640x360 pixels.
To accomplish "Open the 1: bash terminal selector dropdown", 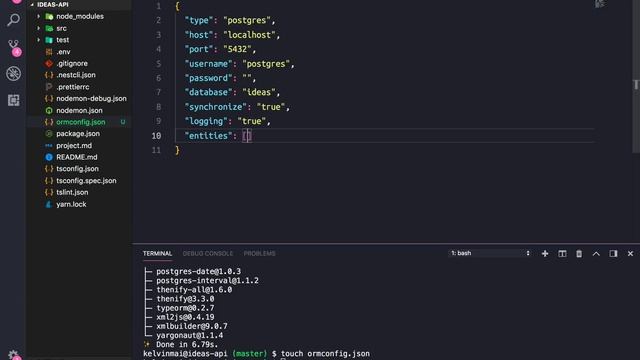I will (x=490, y=253).
